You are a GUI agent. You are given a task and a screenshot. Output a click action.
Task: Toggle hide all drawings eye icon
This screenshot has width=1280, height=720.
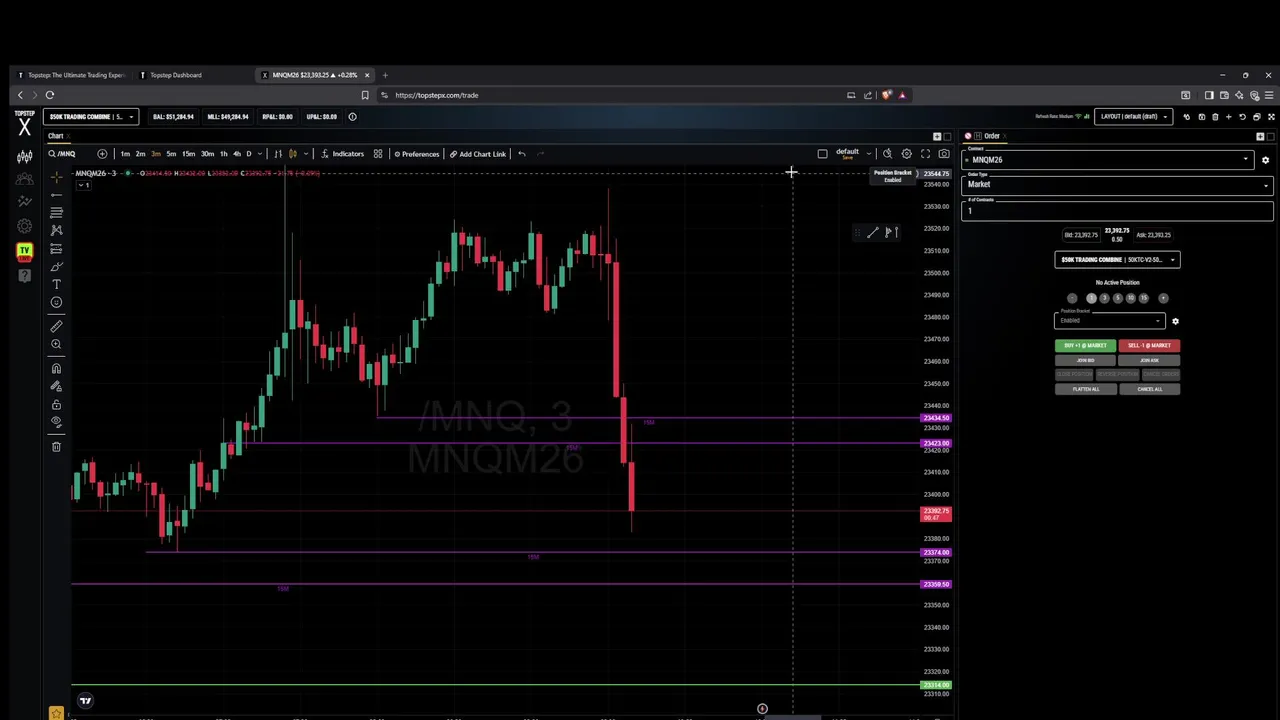[x=56, y=422]
